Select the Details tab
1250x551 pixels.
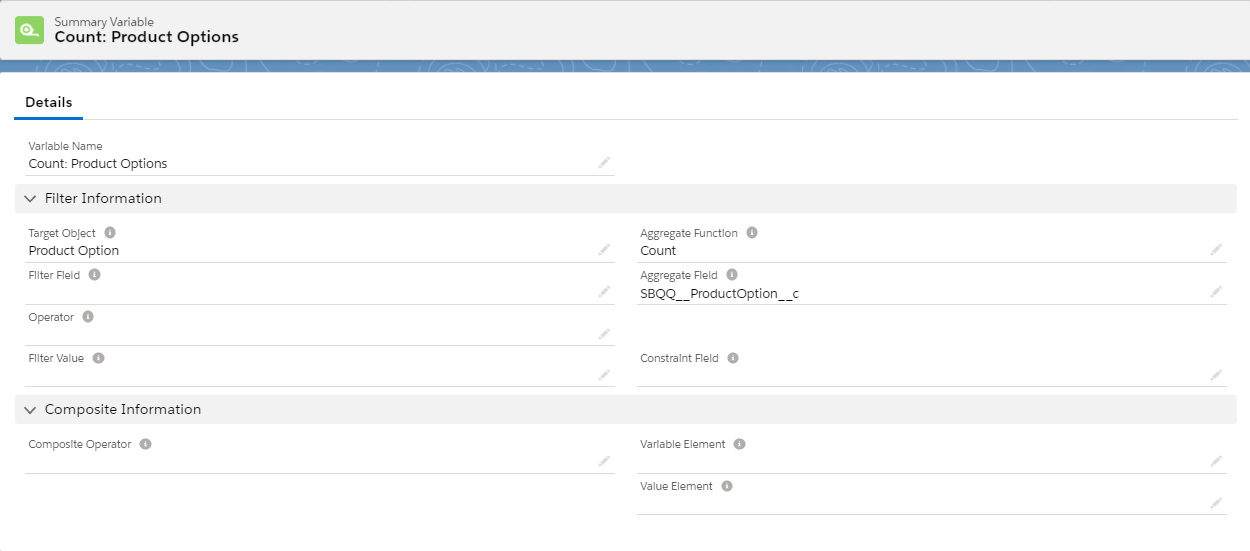pyautogui.click(x=48, y=102)
